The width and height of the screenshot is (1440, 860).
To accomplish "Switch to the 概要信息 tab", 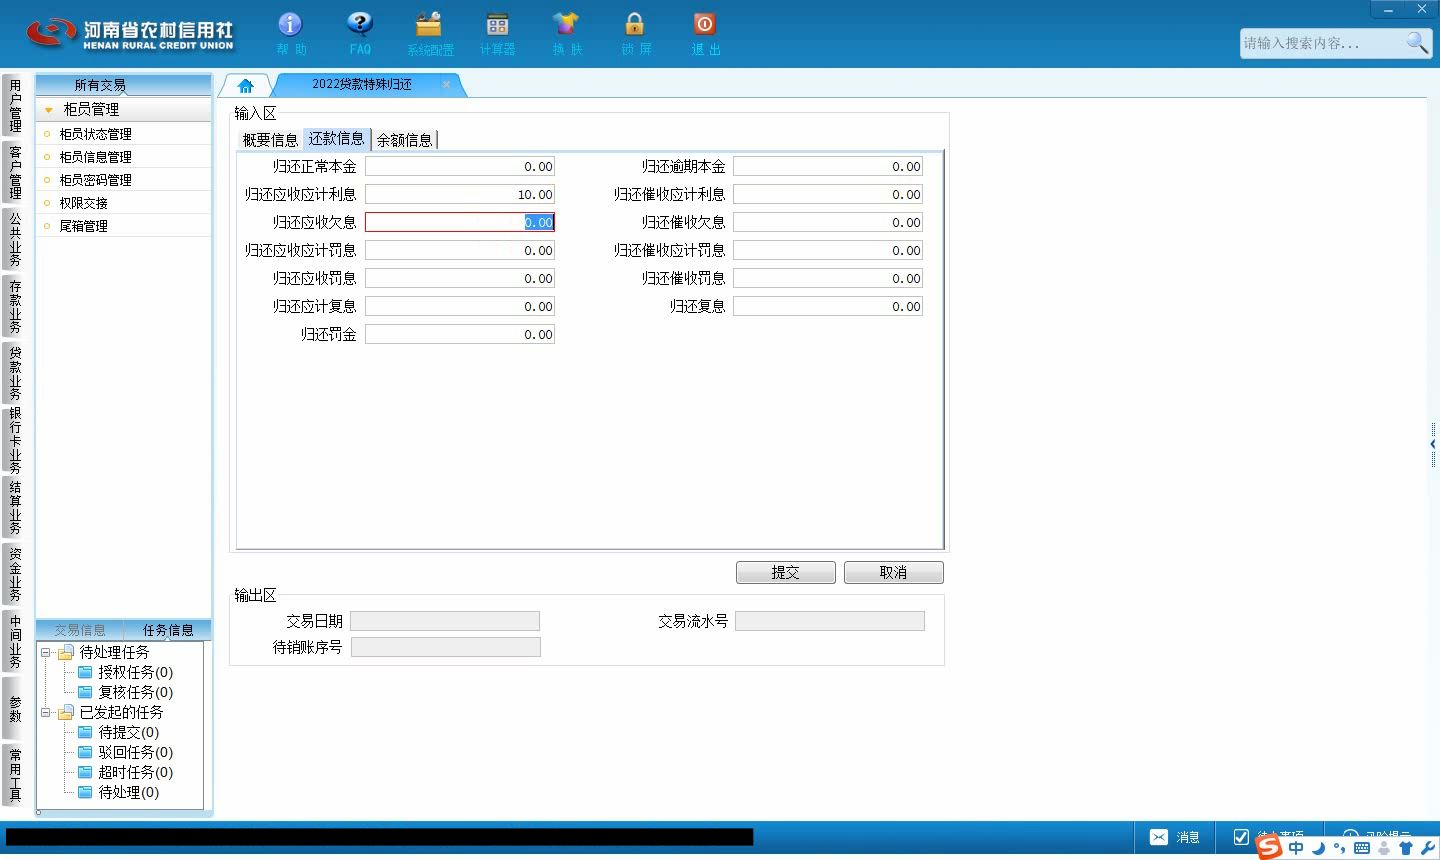I will coord(270,140).
